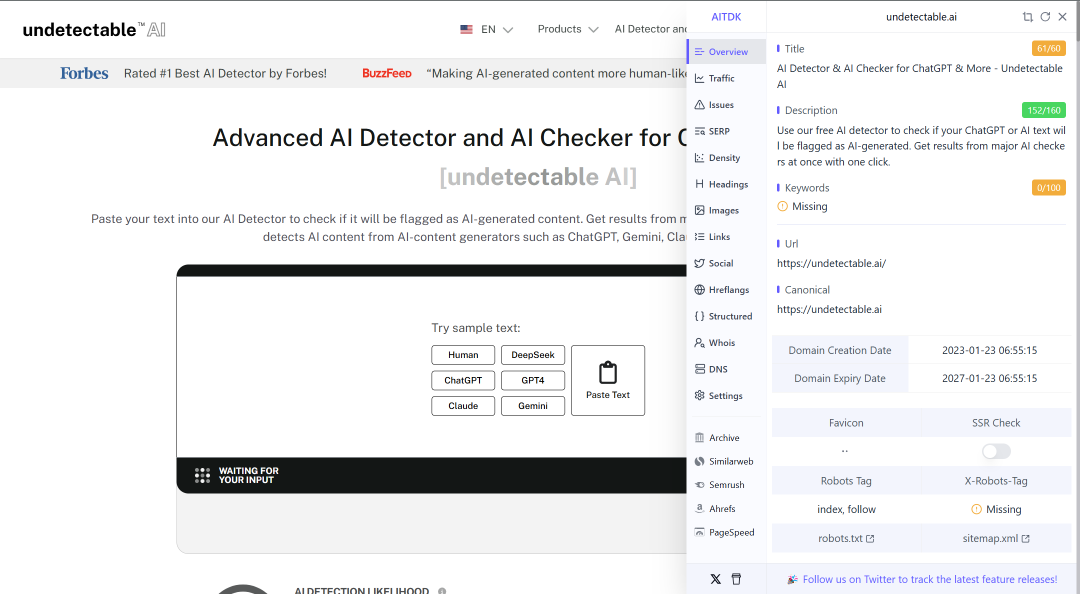Open the Overview section in AITDK sidebar
This screenshot has height=594, width=1080.
[727, 52]
